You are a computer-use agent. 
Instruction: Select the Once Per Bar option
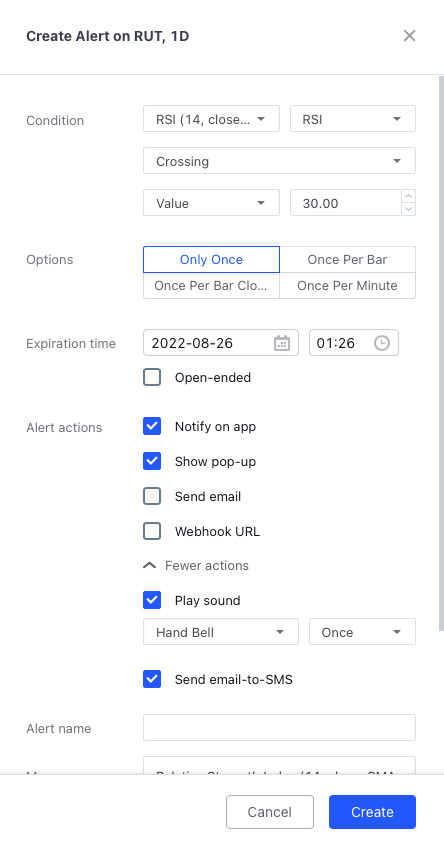[347, 259]
